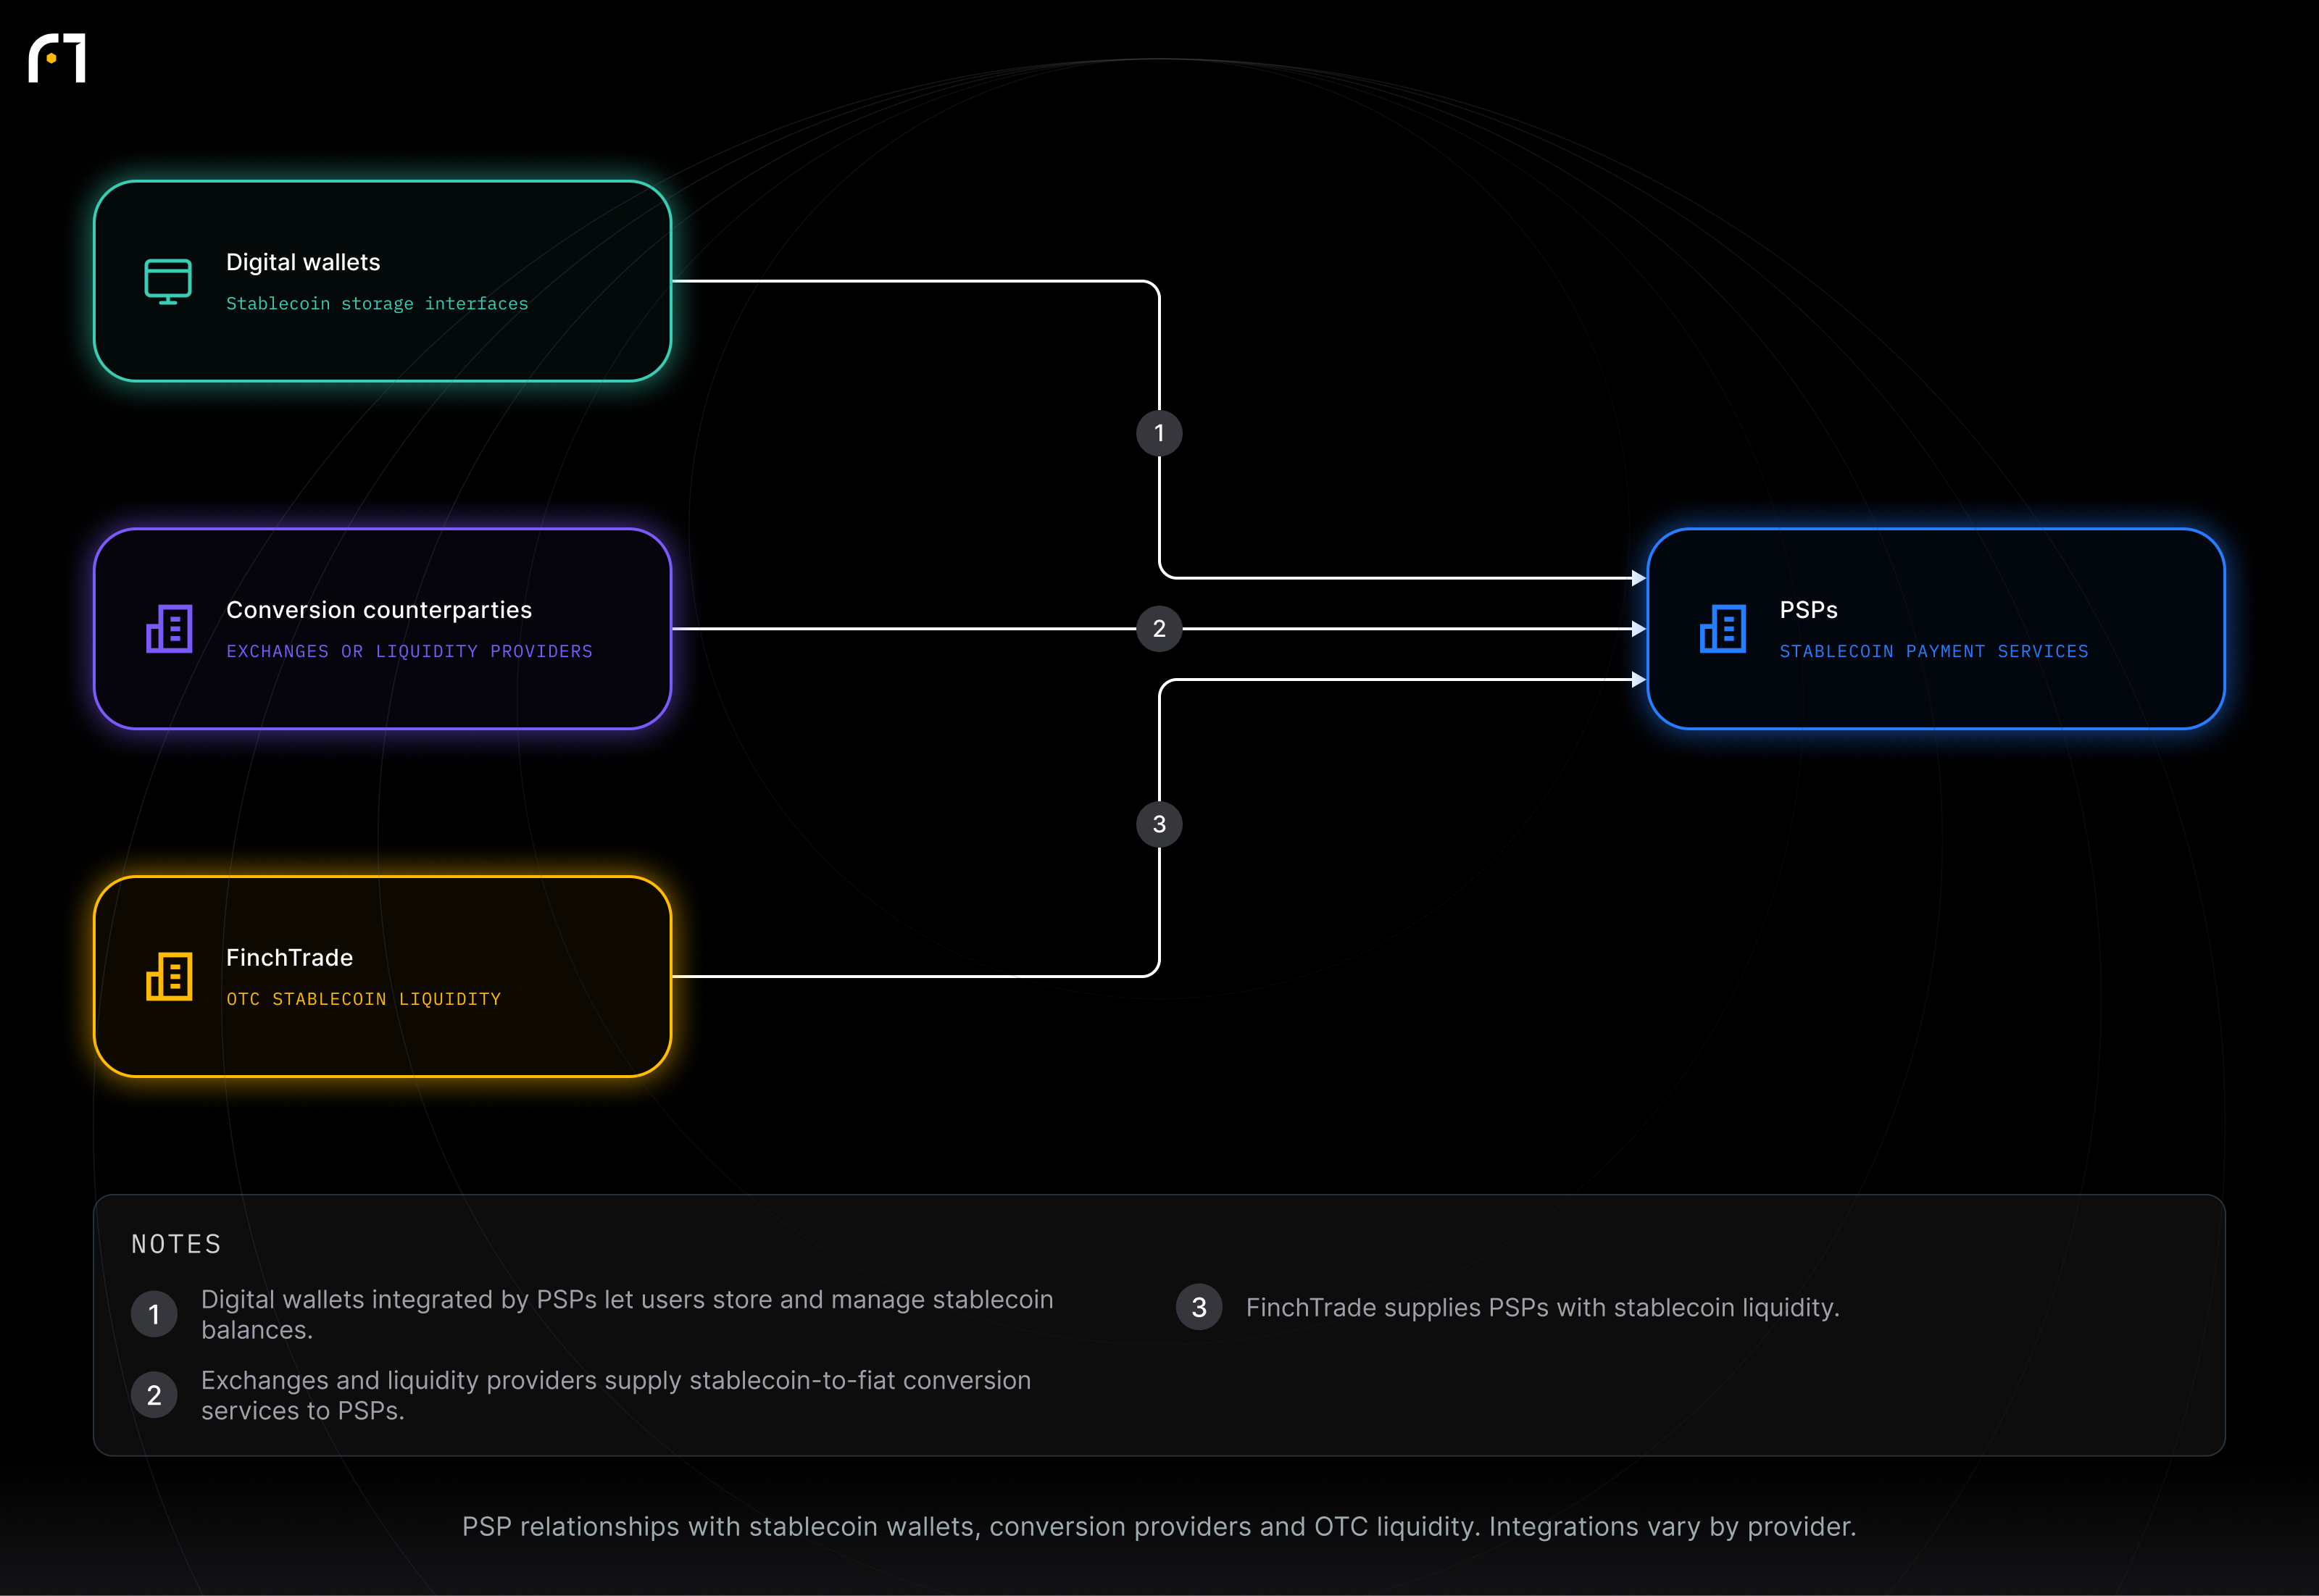The width and height of the screenshot is (2319, 1596).
Task: Click the note 'FinchTrade supplies PSPs with stablecoin liquidity'
Action: click(x=1542, y=1308)
